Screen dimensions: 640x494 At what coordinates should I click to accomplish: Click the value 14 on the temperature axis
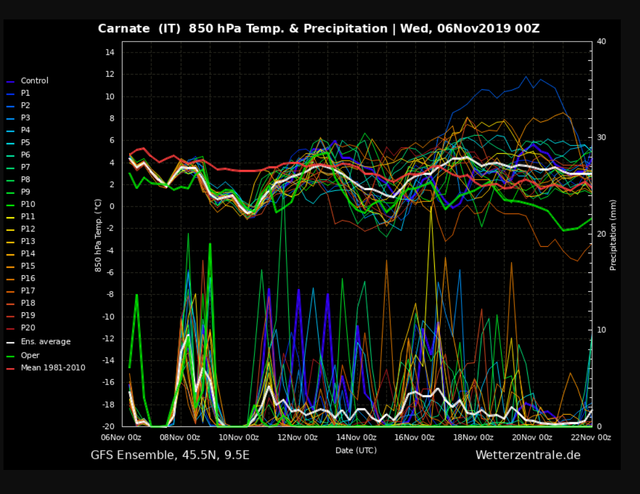pos(110,52)
